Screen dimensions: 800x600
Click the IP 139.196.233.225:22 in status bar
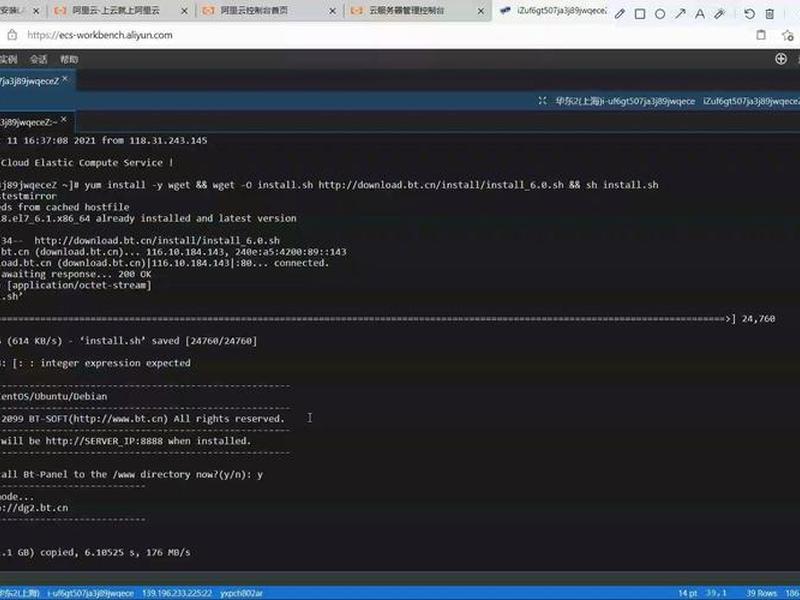pos(177,593)
